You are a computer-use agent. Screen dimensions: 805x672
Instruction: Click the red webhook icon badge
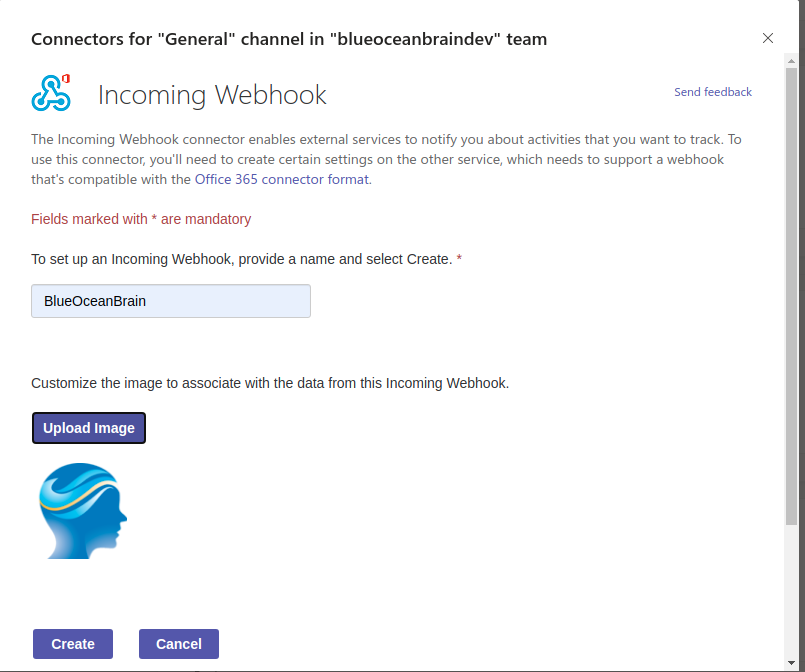pyautogui.click(x=68, y=78)
